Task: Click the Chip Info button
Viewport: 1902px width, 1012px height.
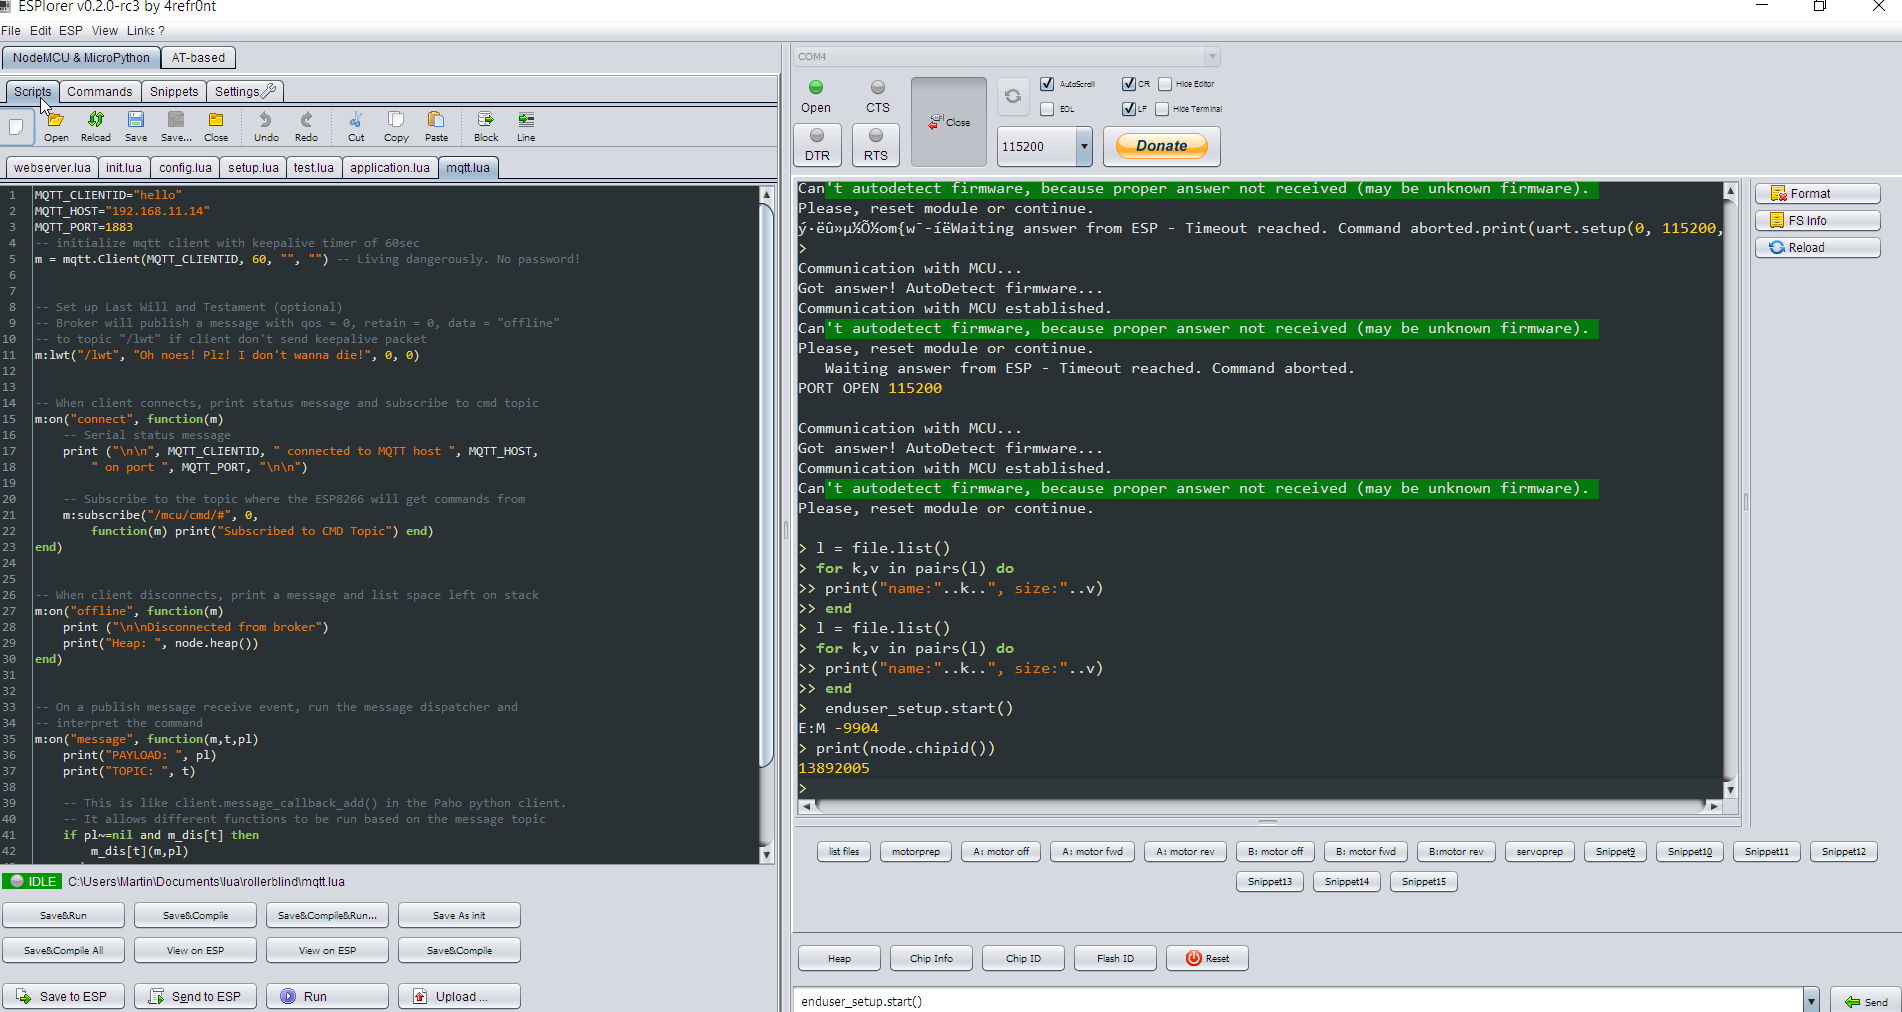Action: click(x=931, y=958)
